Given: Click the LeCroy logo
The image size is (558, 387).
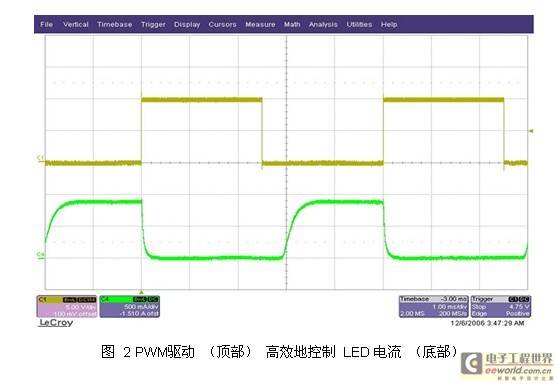Looking at the screenshot, I should tap(56, 323).
